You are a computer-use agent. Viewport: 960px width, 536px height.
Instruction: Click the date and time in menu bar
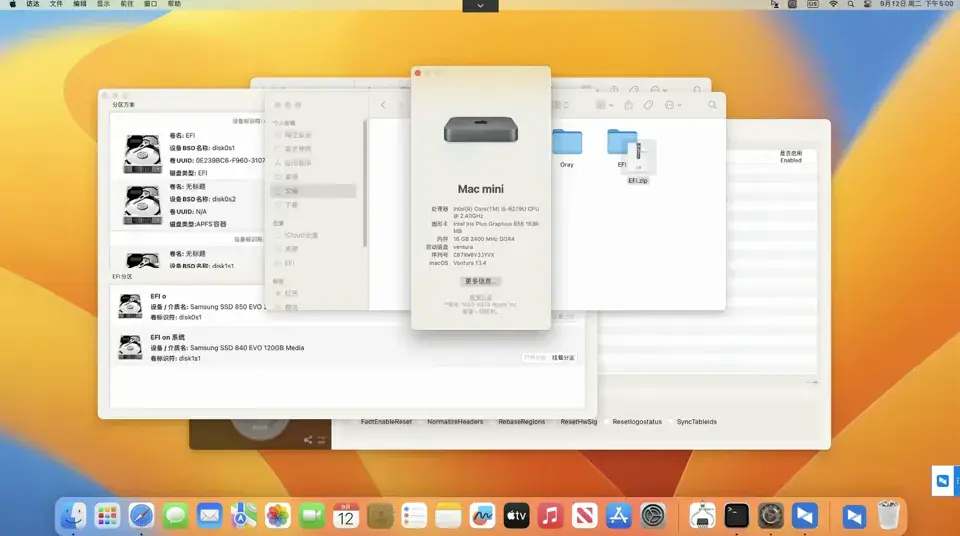point(917,4)
